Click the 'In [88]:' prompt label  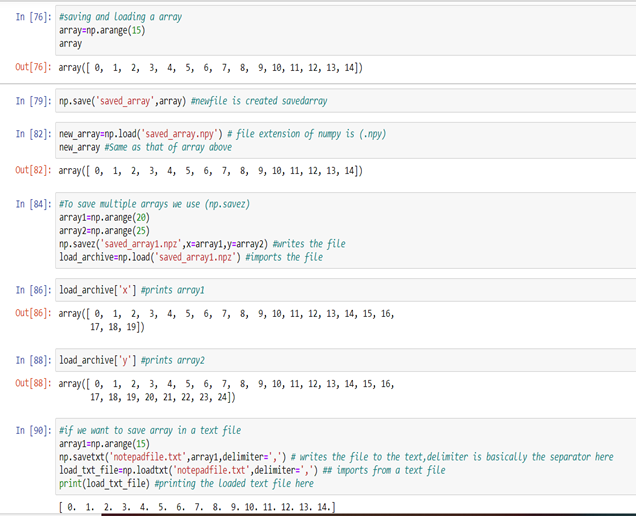[34, 360]
